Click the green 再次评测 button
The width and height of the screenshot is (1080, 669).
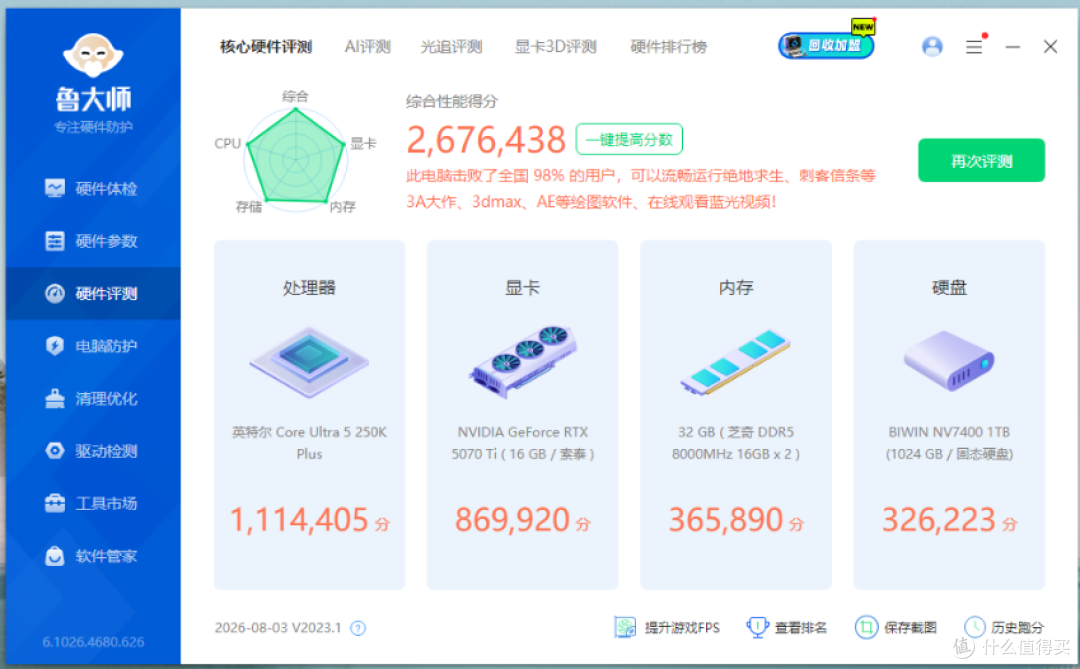pyautogui.click(x=981, y=161)
